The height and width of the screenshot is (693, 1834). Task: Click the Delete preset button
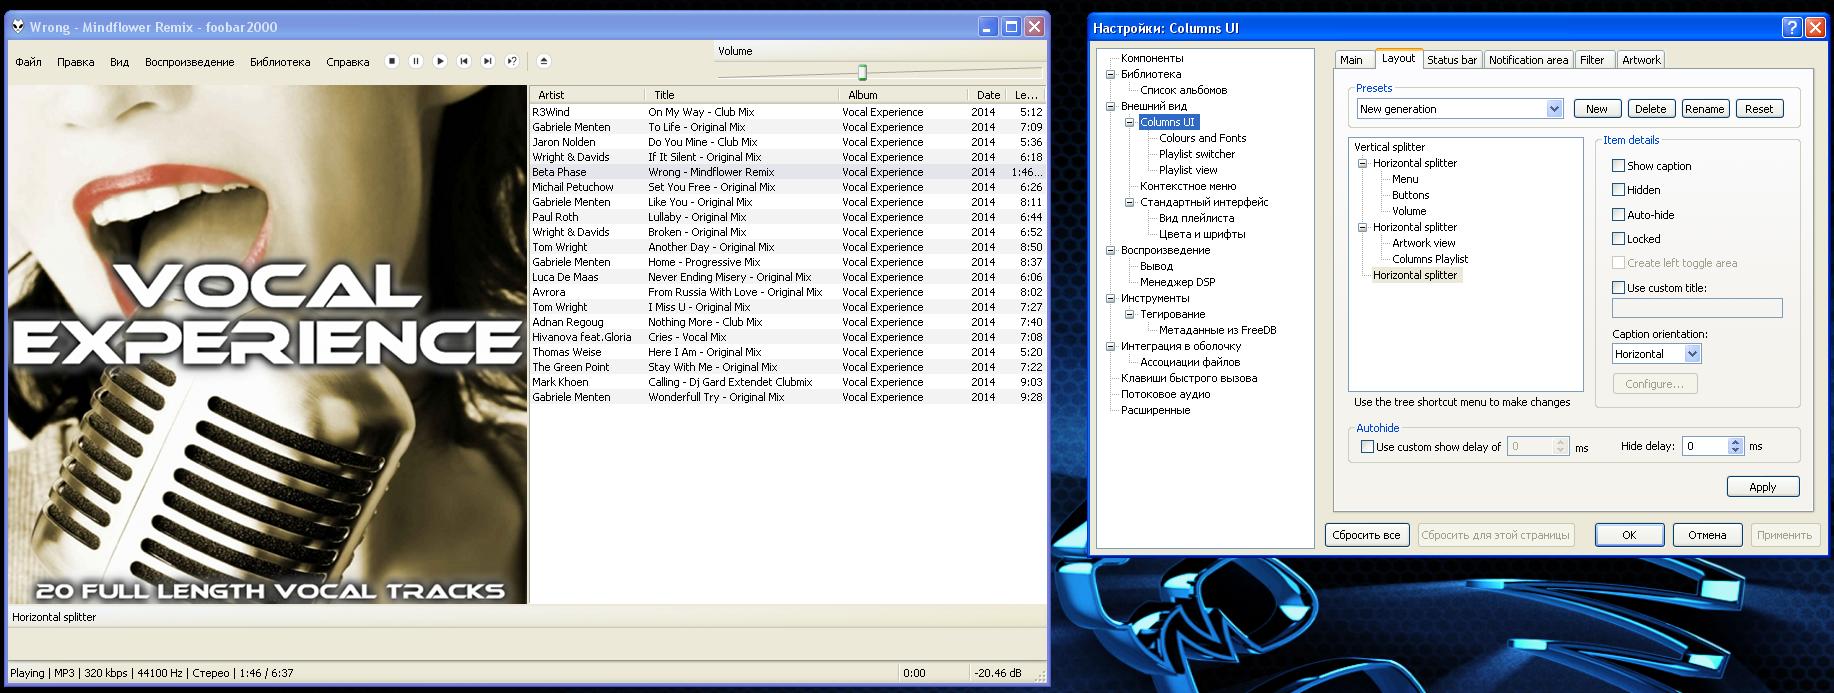tap(1650, 109)
